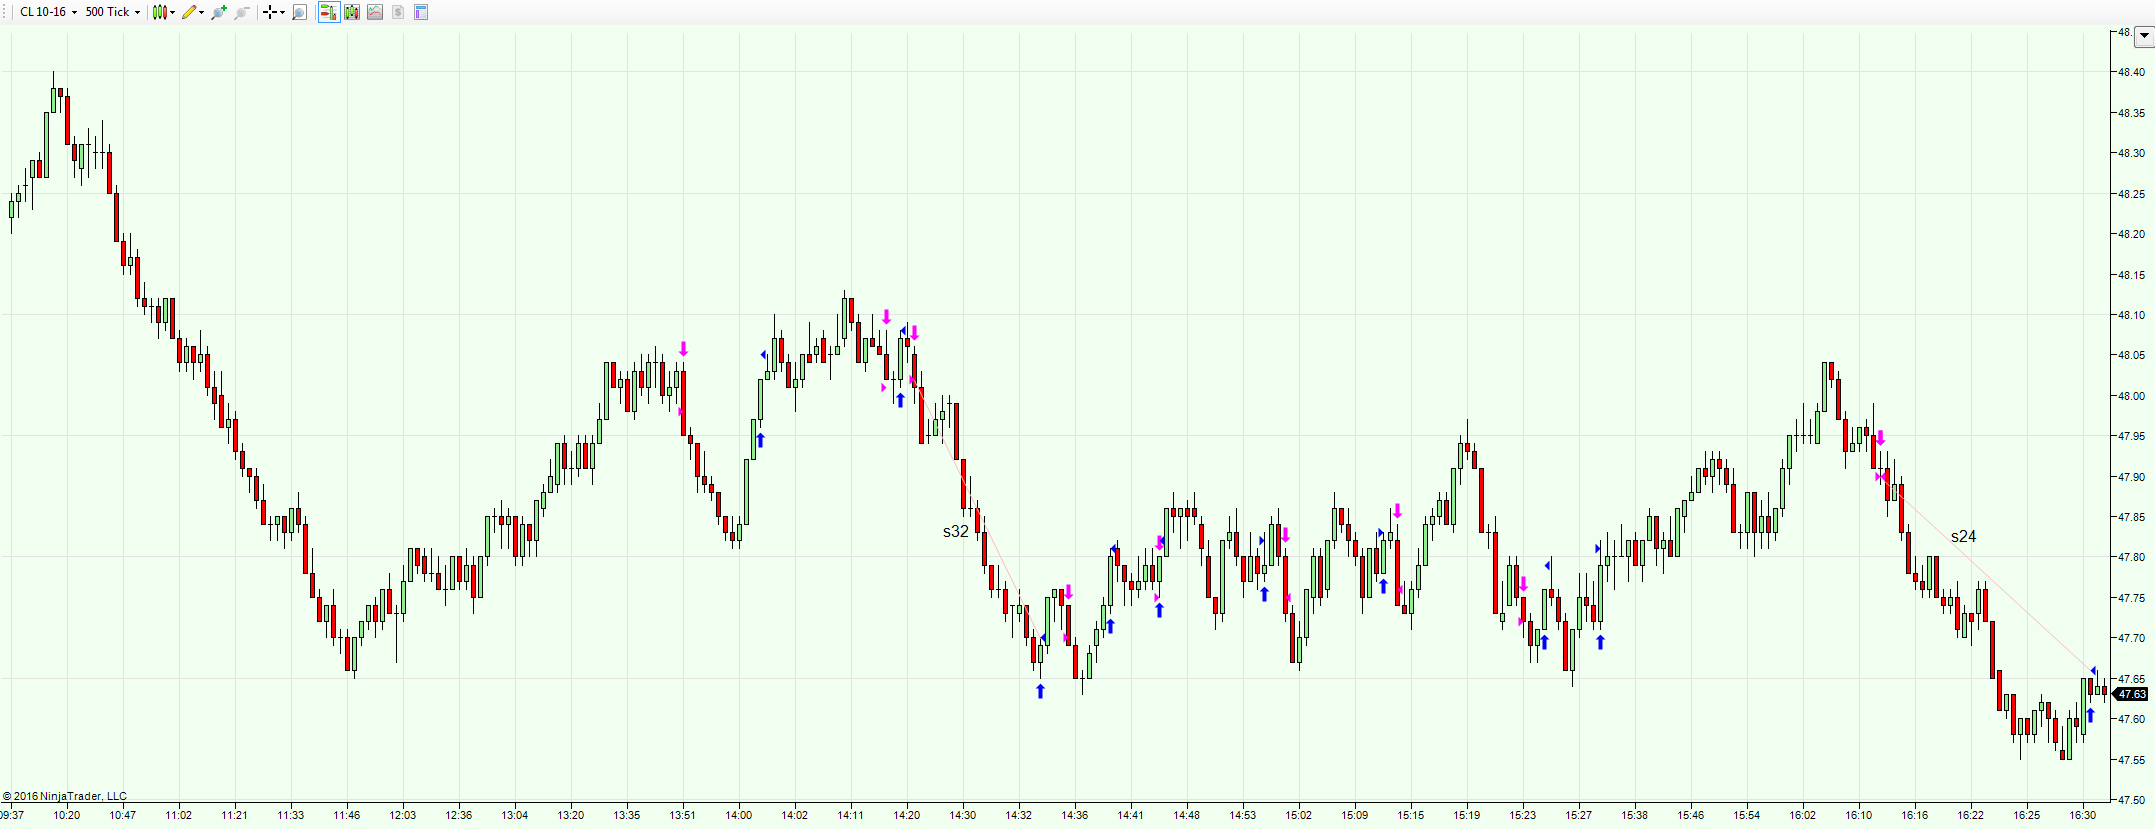Click the 48.40 price axis label
The image size is (2155, 829).
point(2131,72)
